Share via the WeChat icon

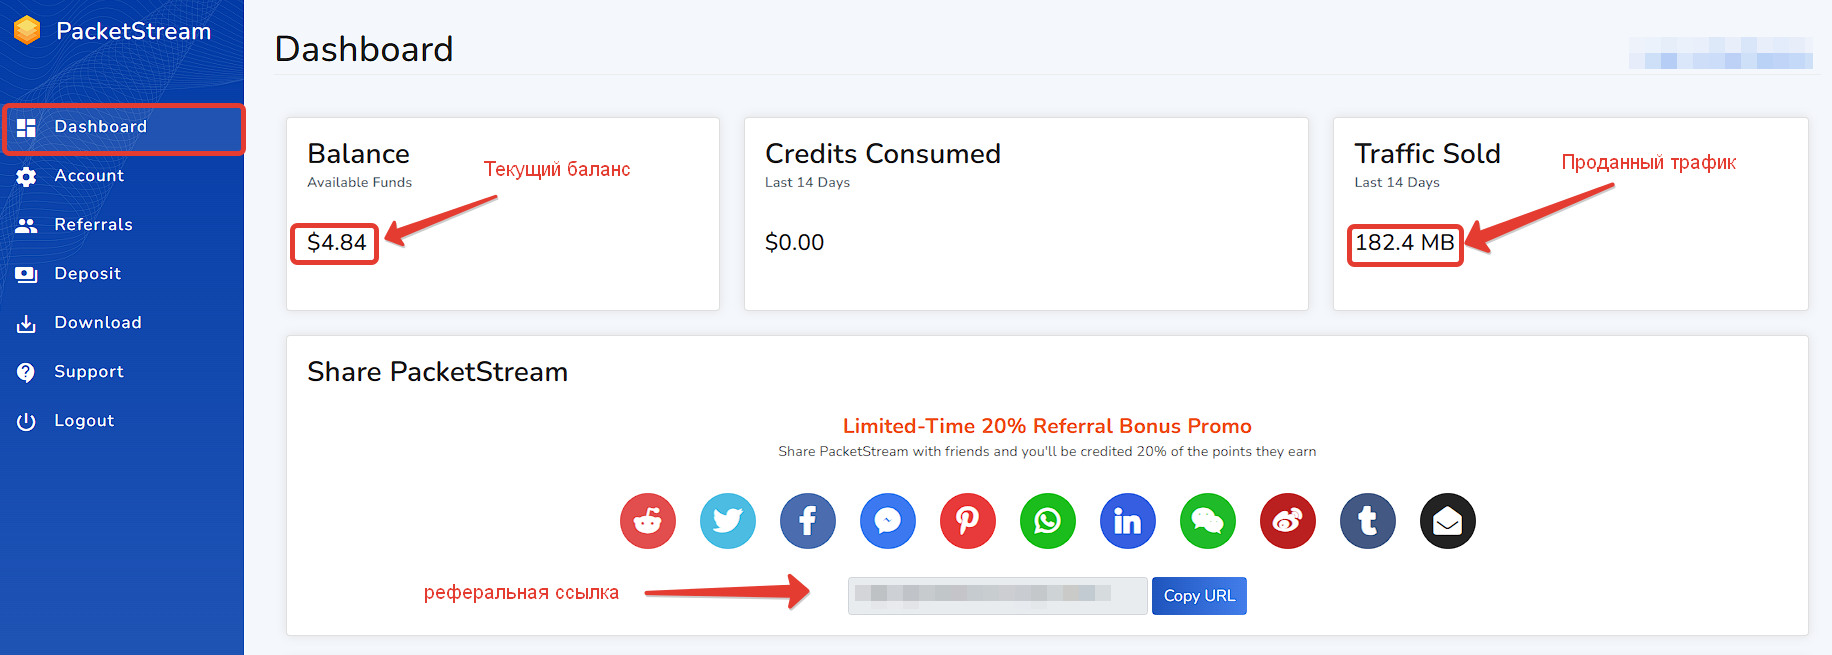coord(1208,521)
